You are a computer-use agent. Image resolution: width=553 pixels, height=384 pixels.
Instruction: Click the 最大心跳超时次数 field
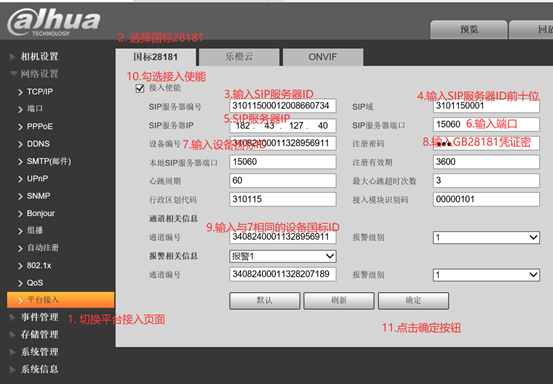point(486,181)
